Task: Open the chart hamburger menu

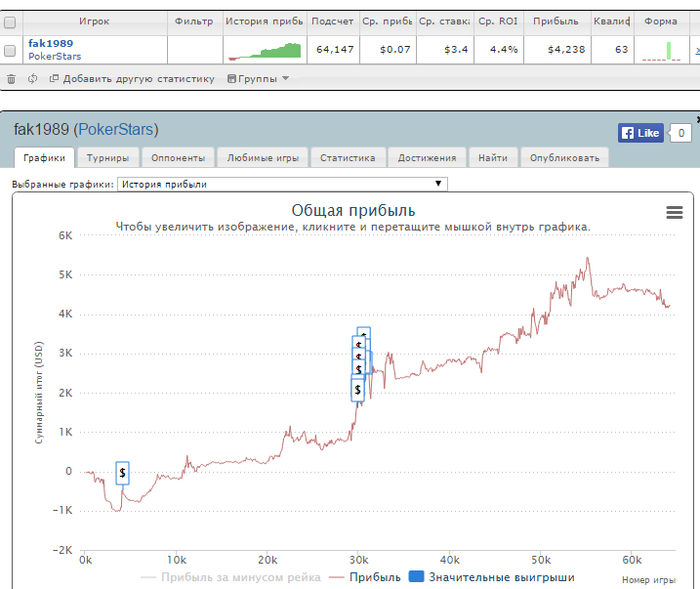Action: (x=674, y=212)
